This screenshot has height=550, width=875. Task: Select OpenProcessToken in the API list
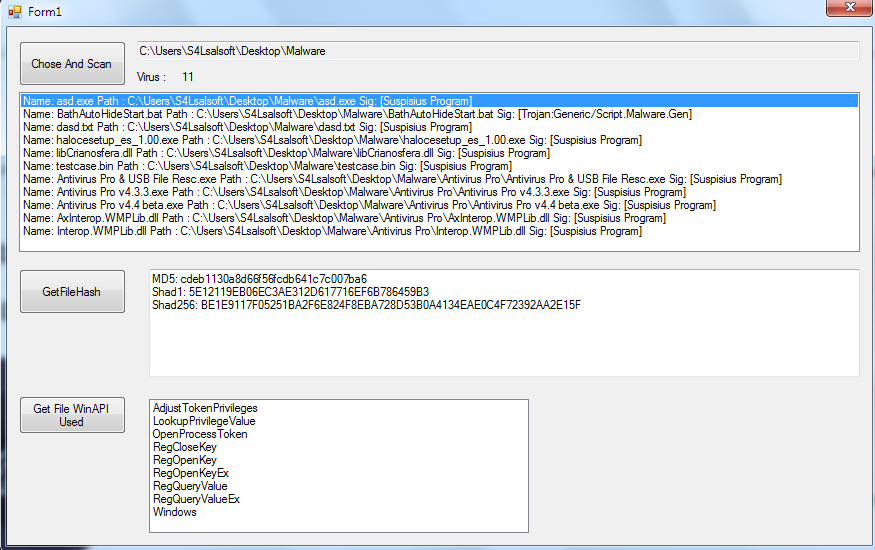tap(339, 434)
